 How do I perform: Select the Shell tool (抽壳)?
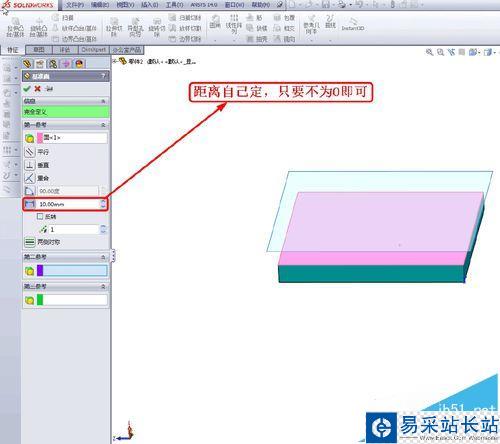pos(257,39)
